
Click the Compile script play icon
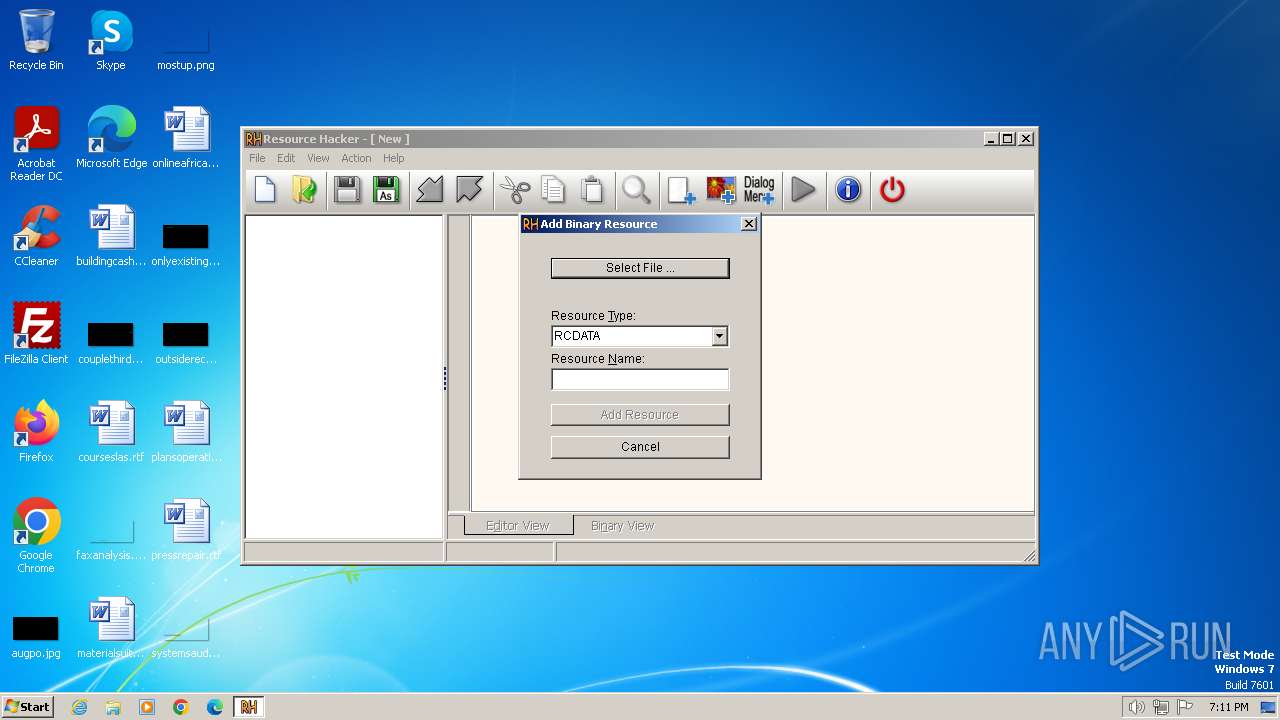pos(803,189)
